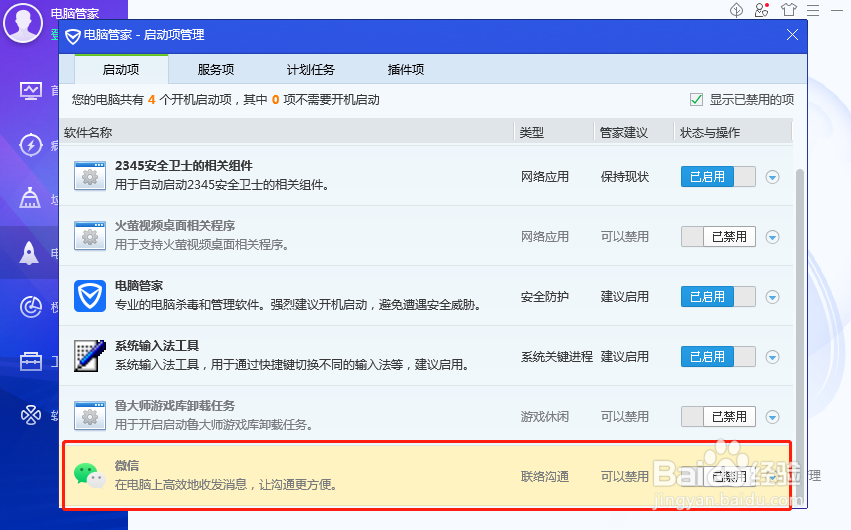Open the monitor home icon in sidebar
The height and width of the screenshot is (530, 851).
(30, 91)
